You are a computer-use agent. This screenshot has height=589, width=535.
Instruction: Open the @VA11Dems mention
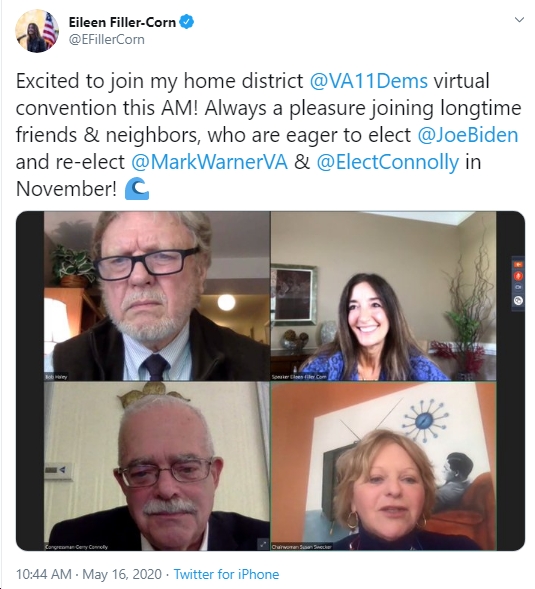pos(369,81)
